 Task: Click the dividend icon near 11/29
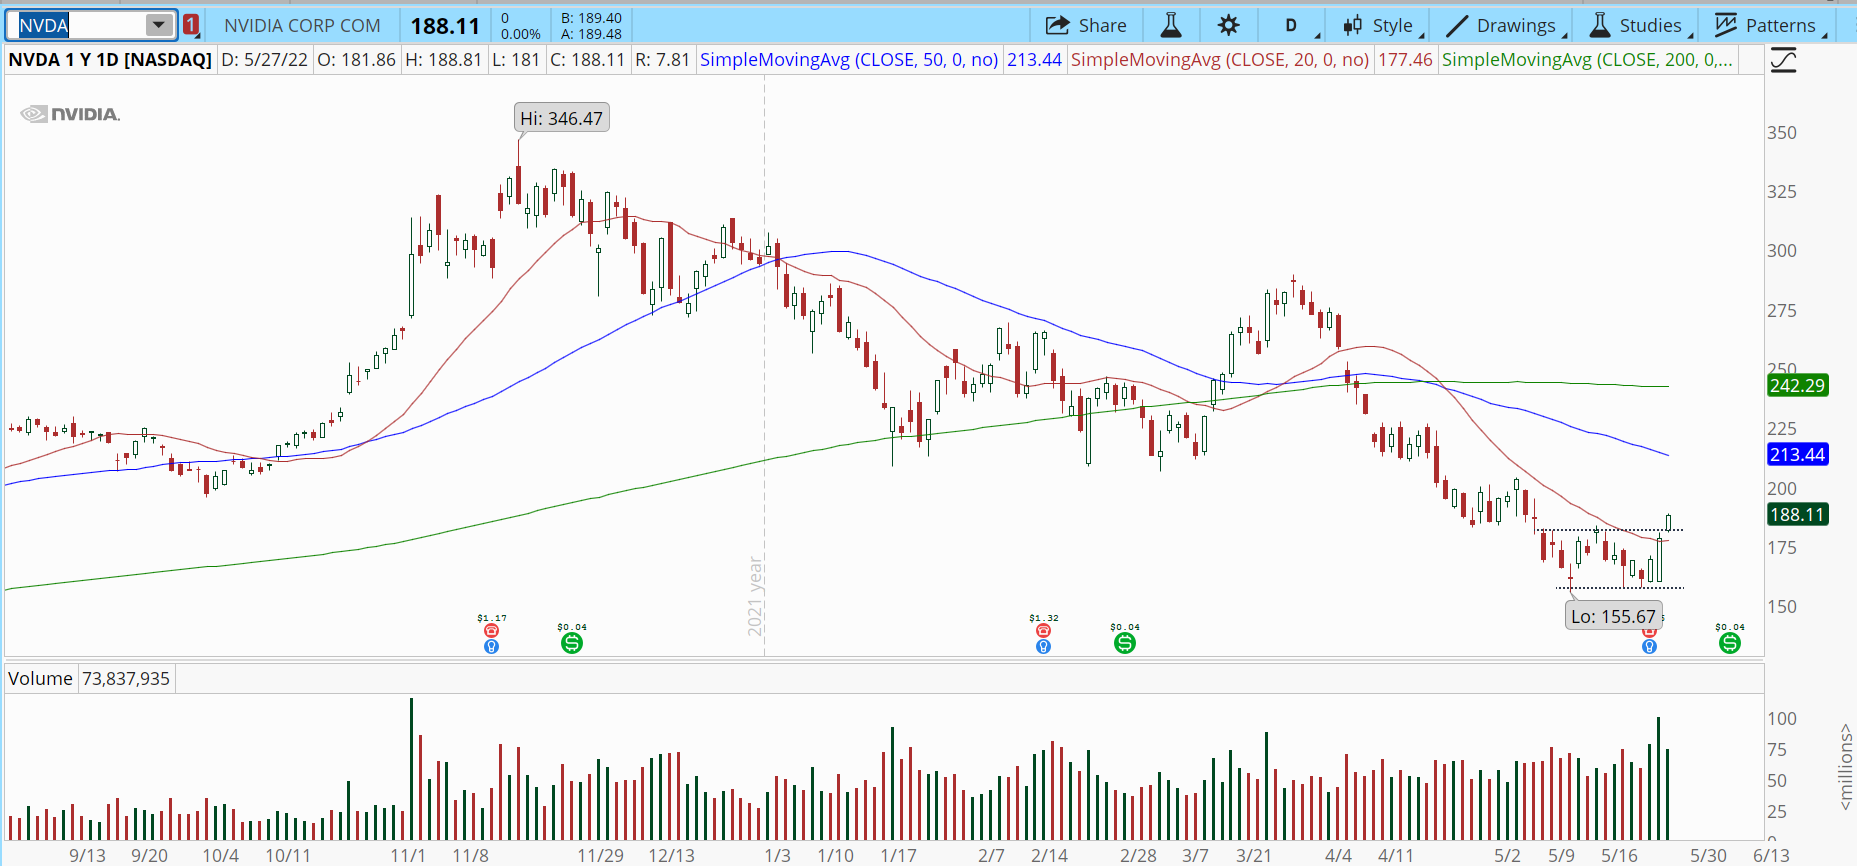(x=572, y=643)
